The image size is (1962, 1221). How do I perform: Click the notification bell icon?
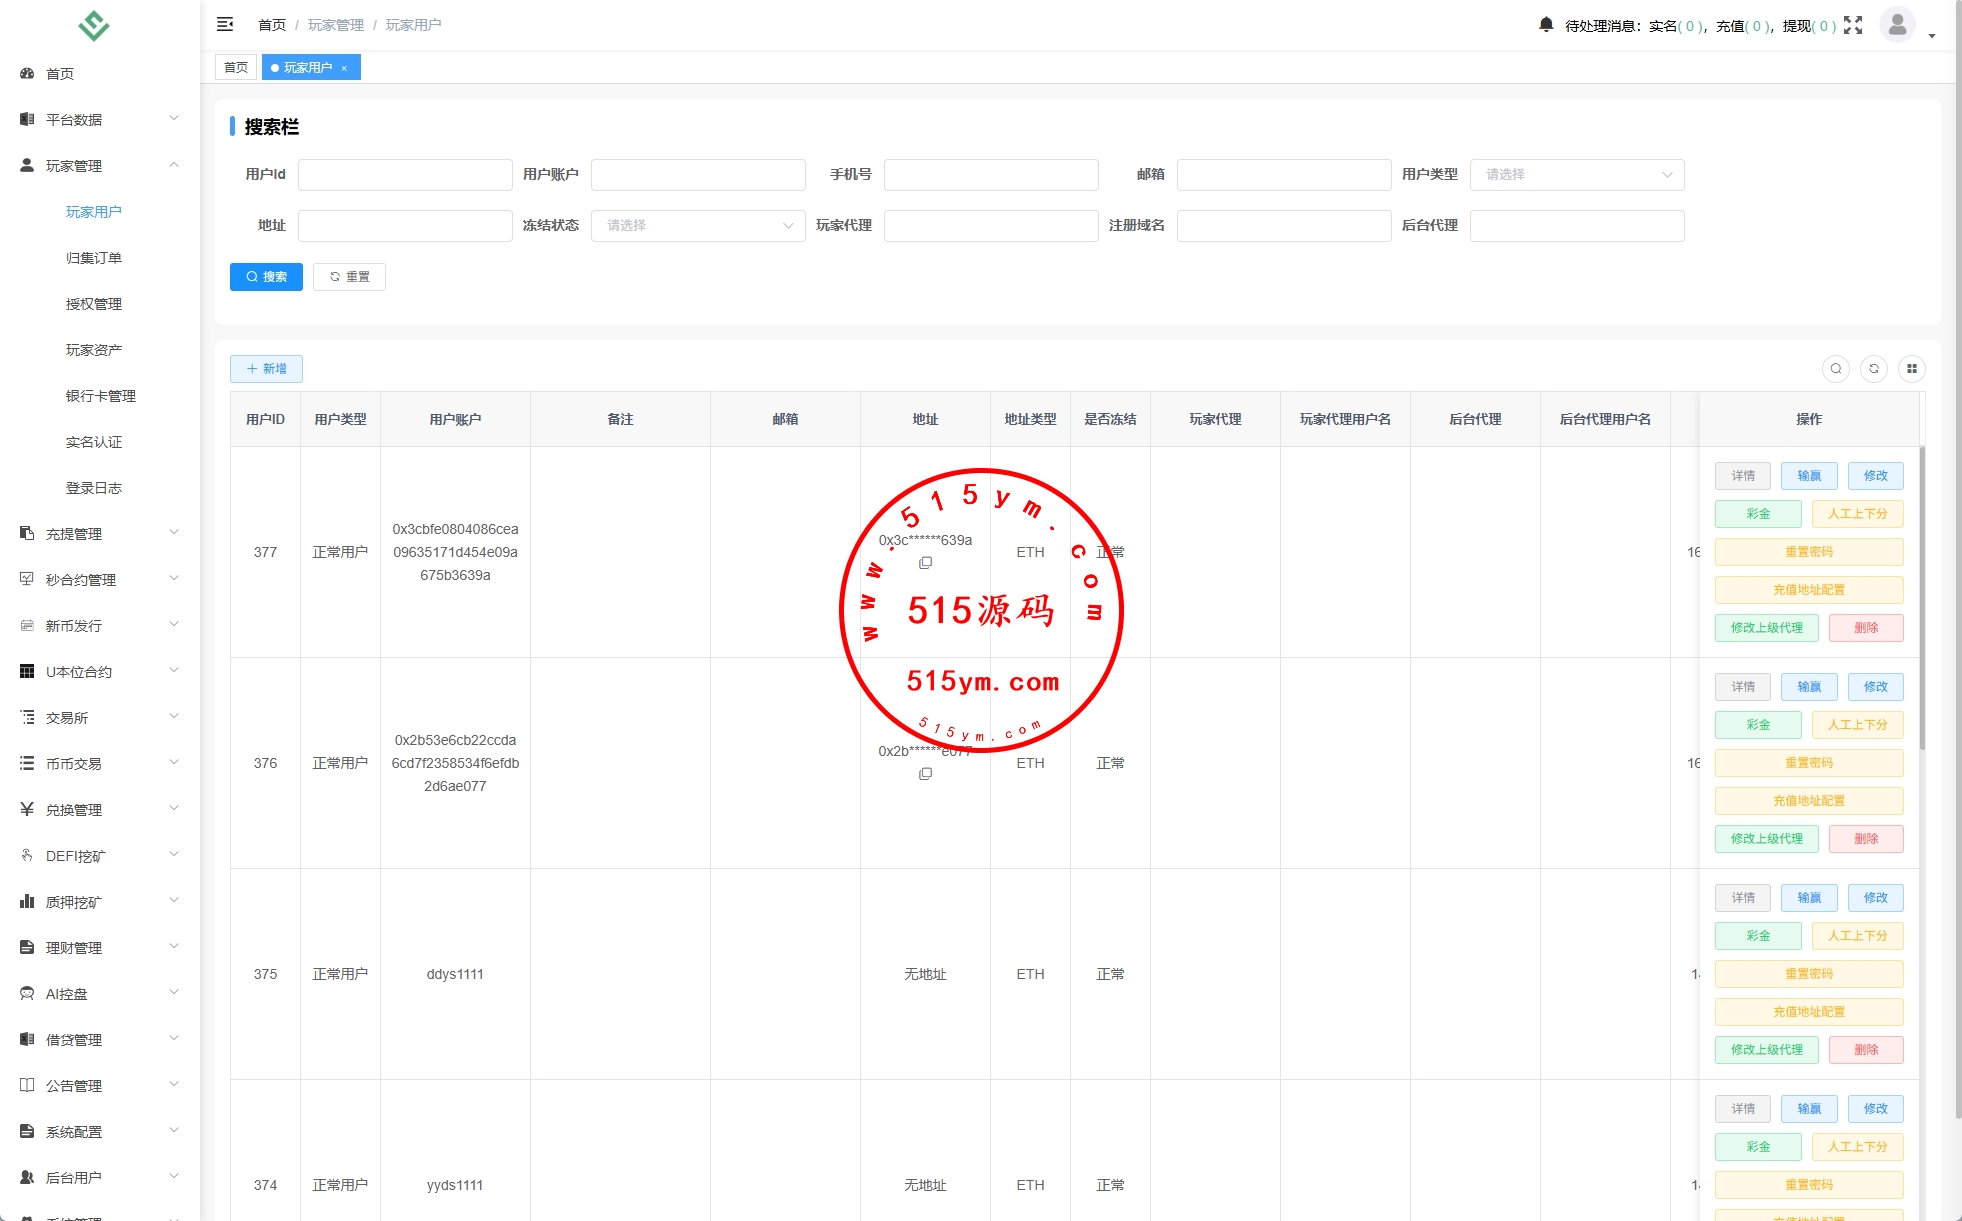click(x=1546, y=24)
